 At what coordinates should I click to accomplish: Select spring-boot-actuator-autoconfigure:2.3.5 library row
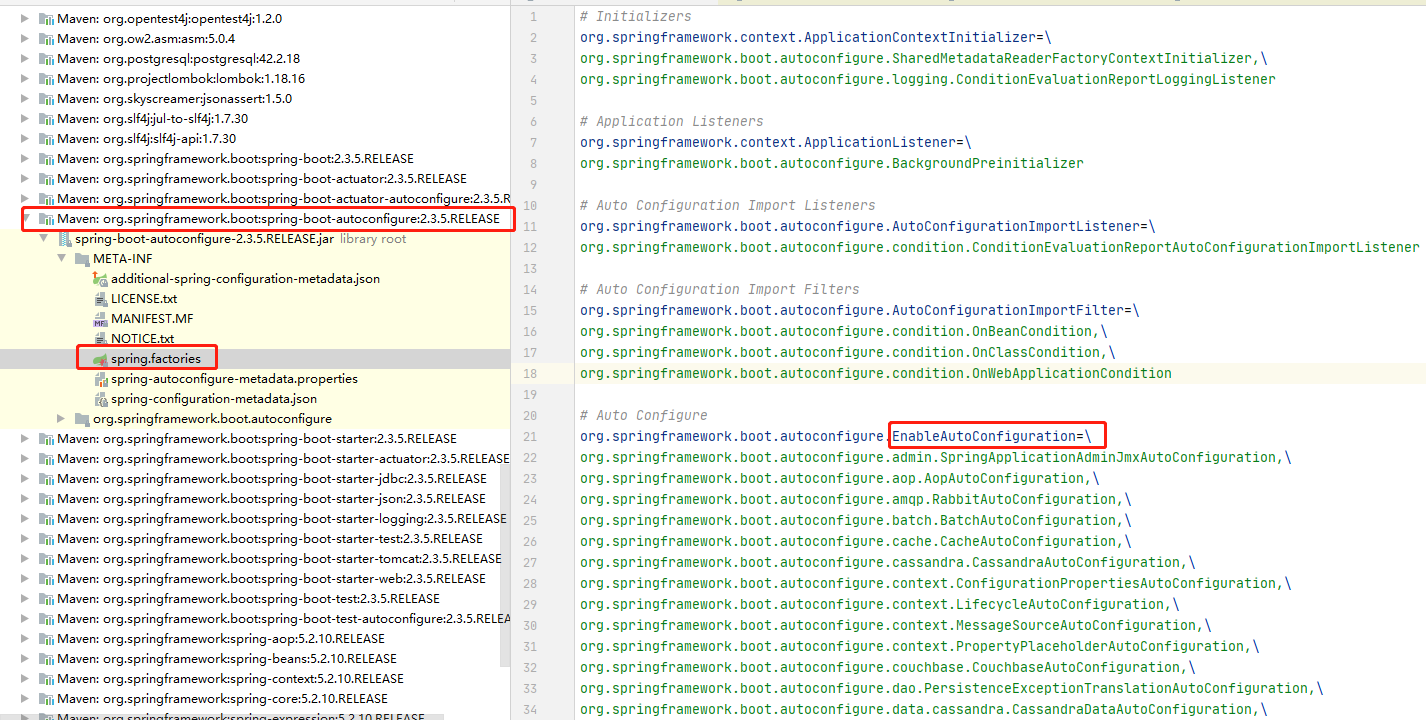coord(255,199)
